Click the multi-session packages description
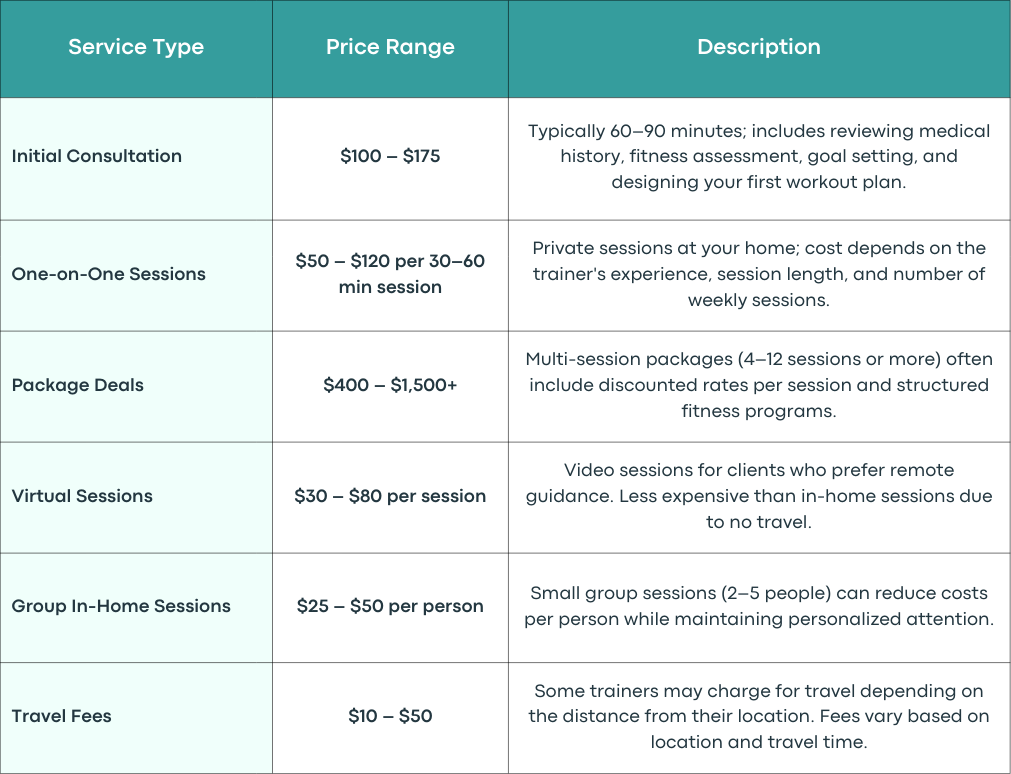Image resolution: width=1011 pixels, height=774 pixels. click(x=759, y=385)
